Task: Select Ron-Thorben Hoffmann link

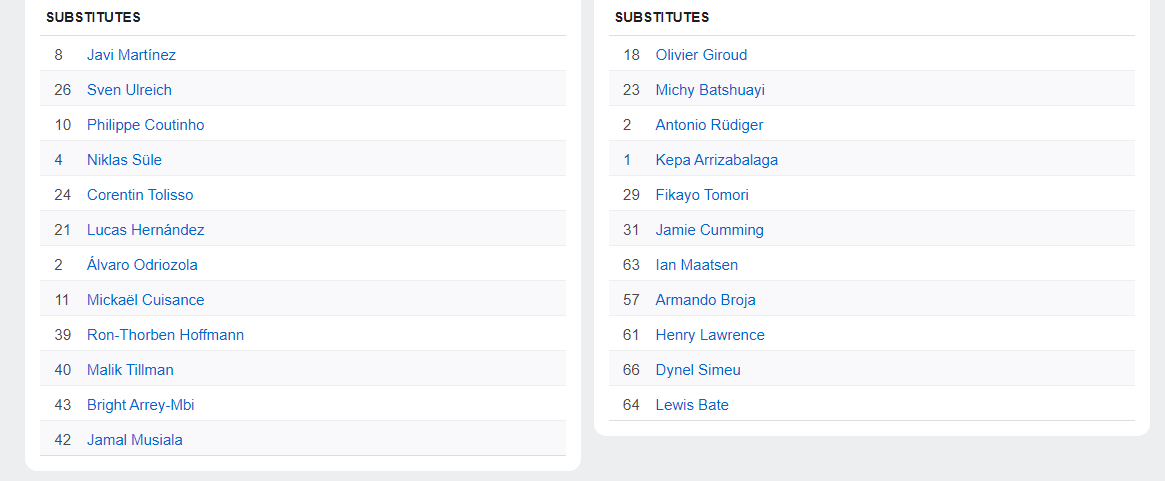Action: click(165, 335)
